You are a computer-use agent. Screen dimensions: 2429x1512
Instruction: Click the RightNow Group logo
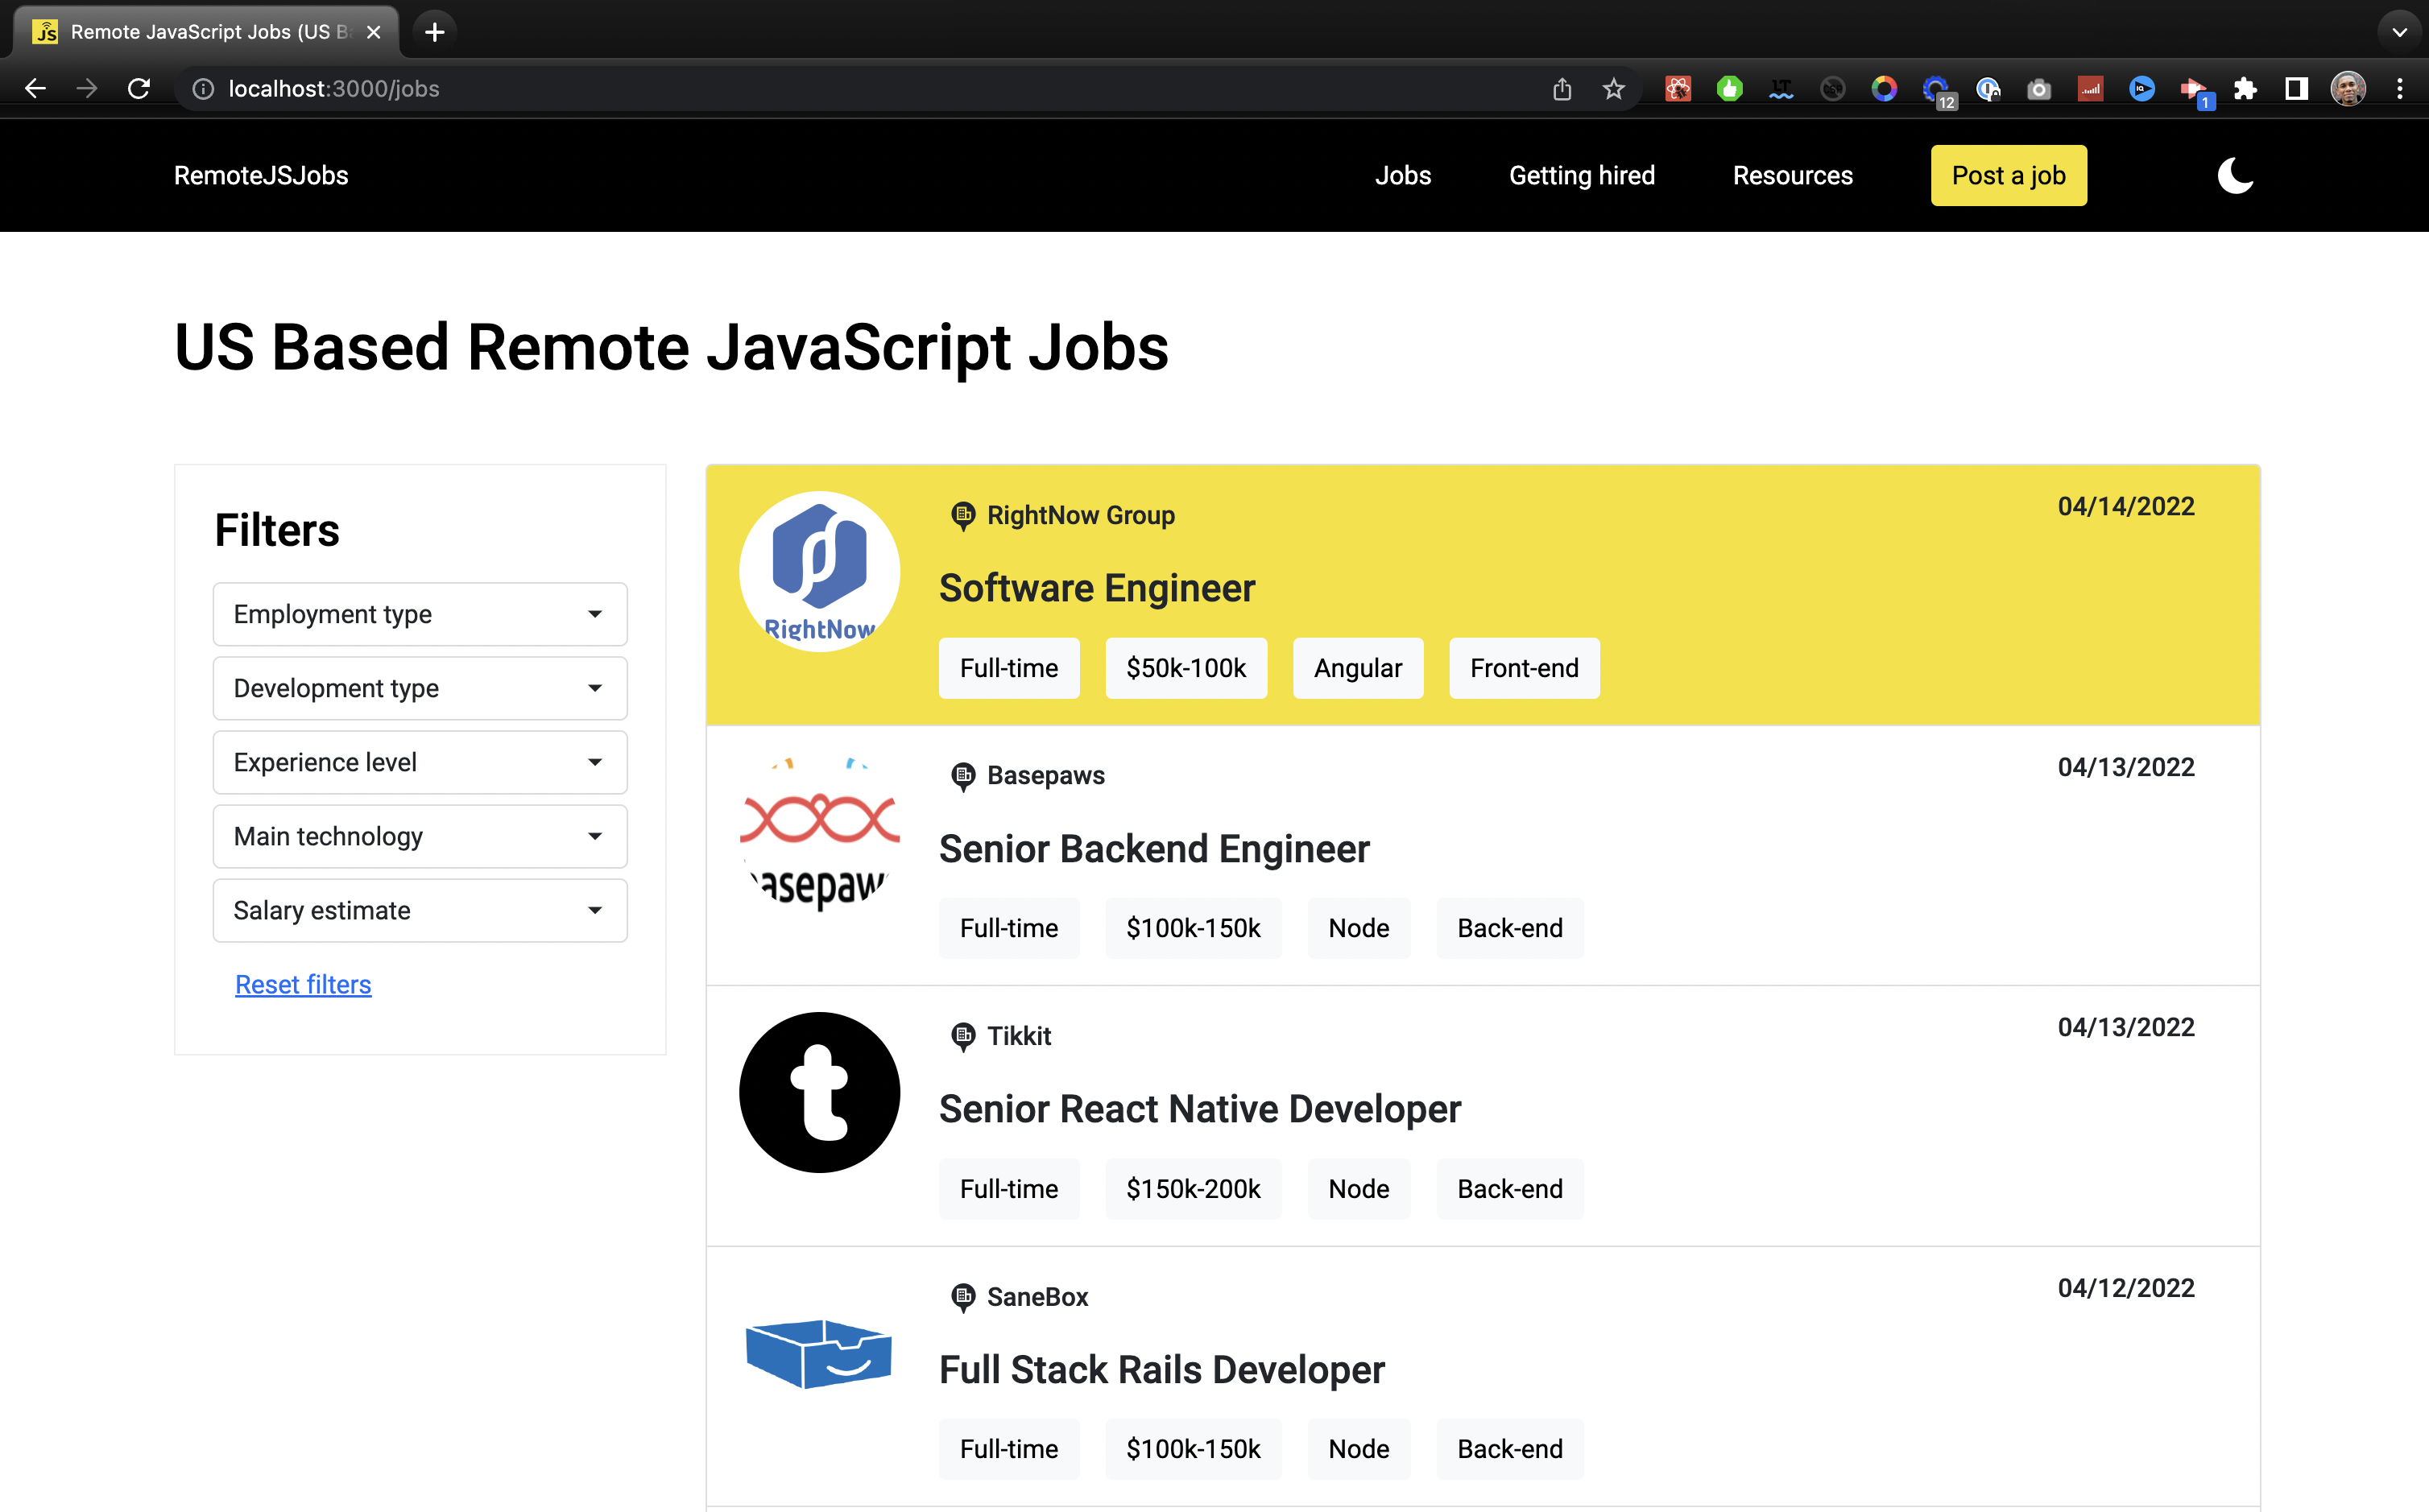819,571
